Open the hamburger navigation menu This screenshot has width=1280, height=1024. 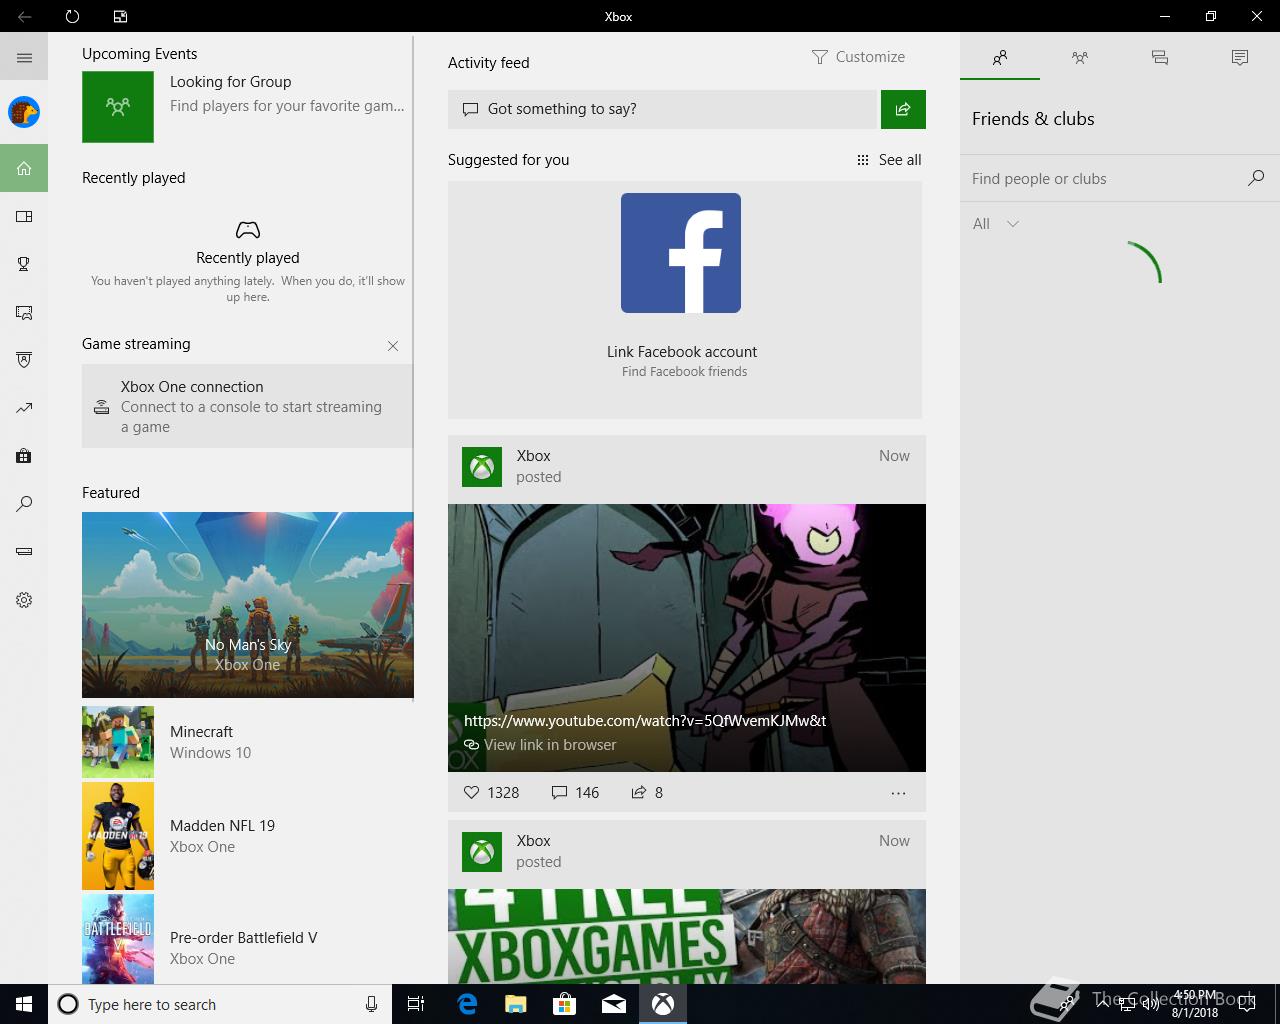tap(24, 58)
